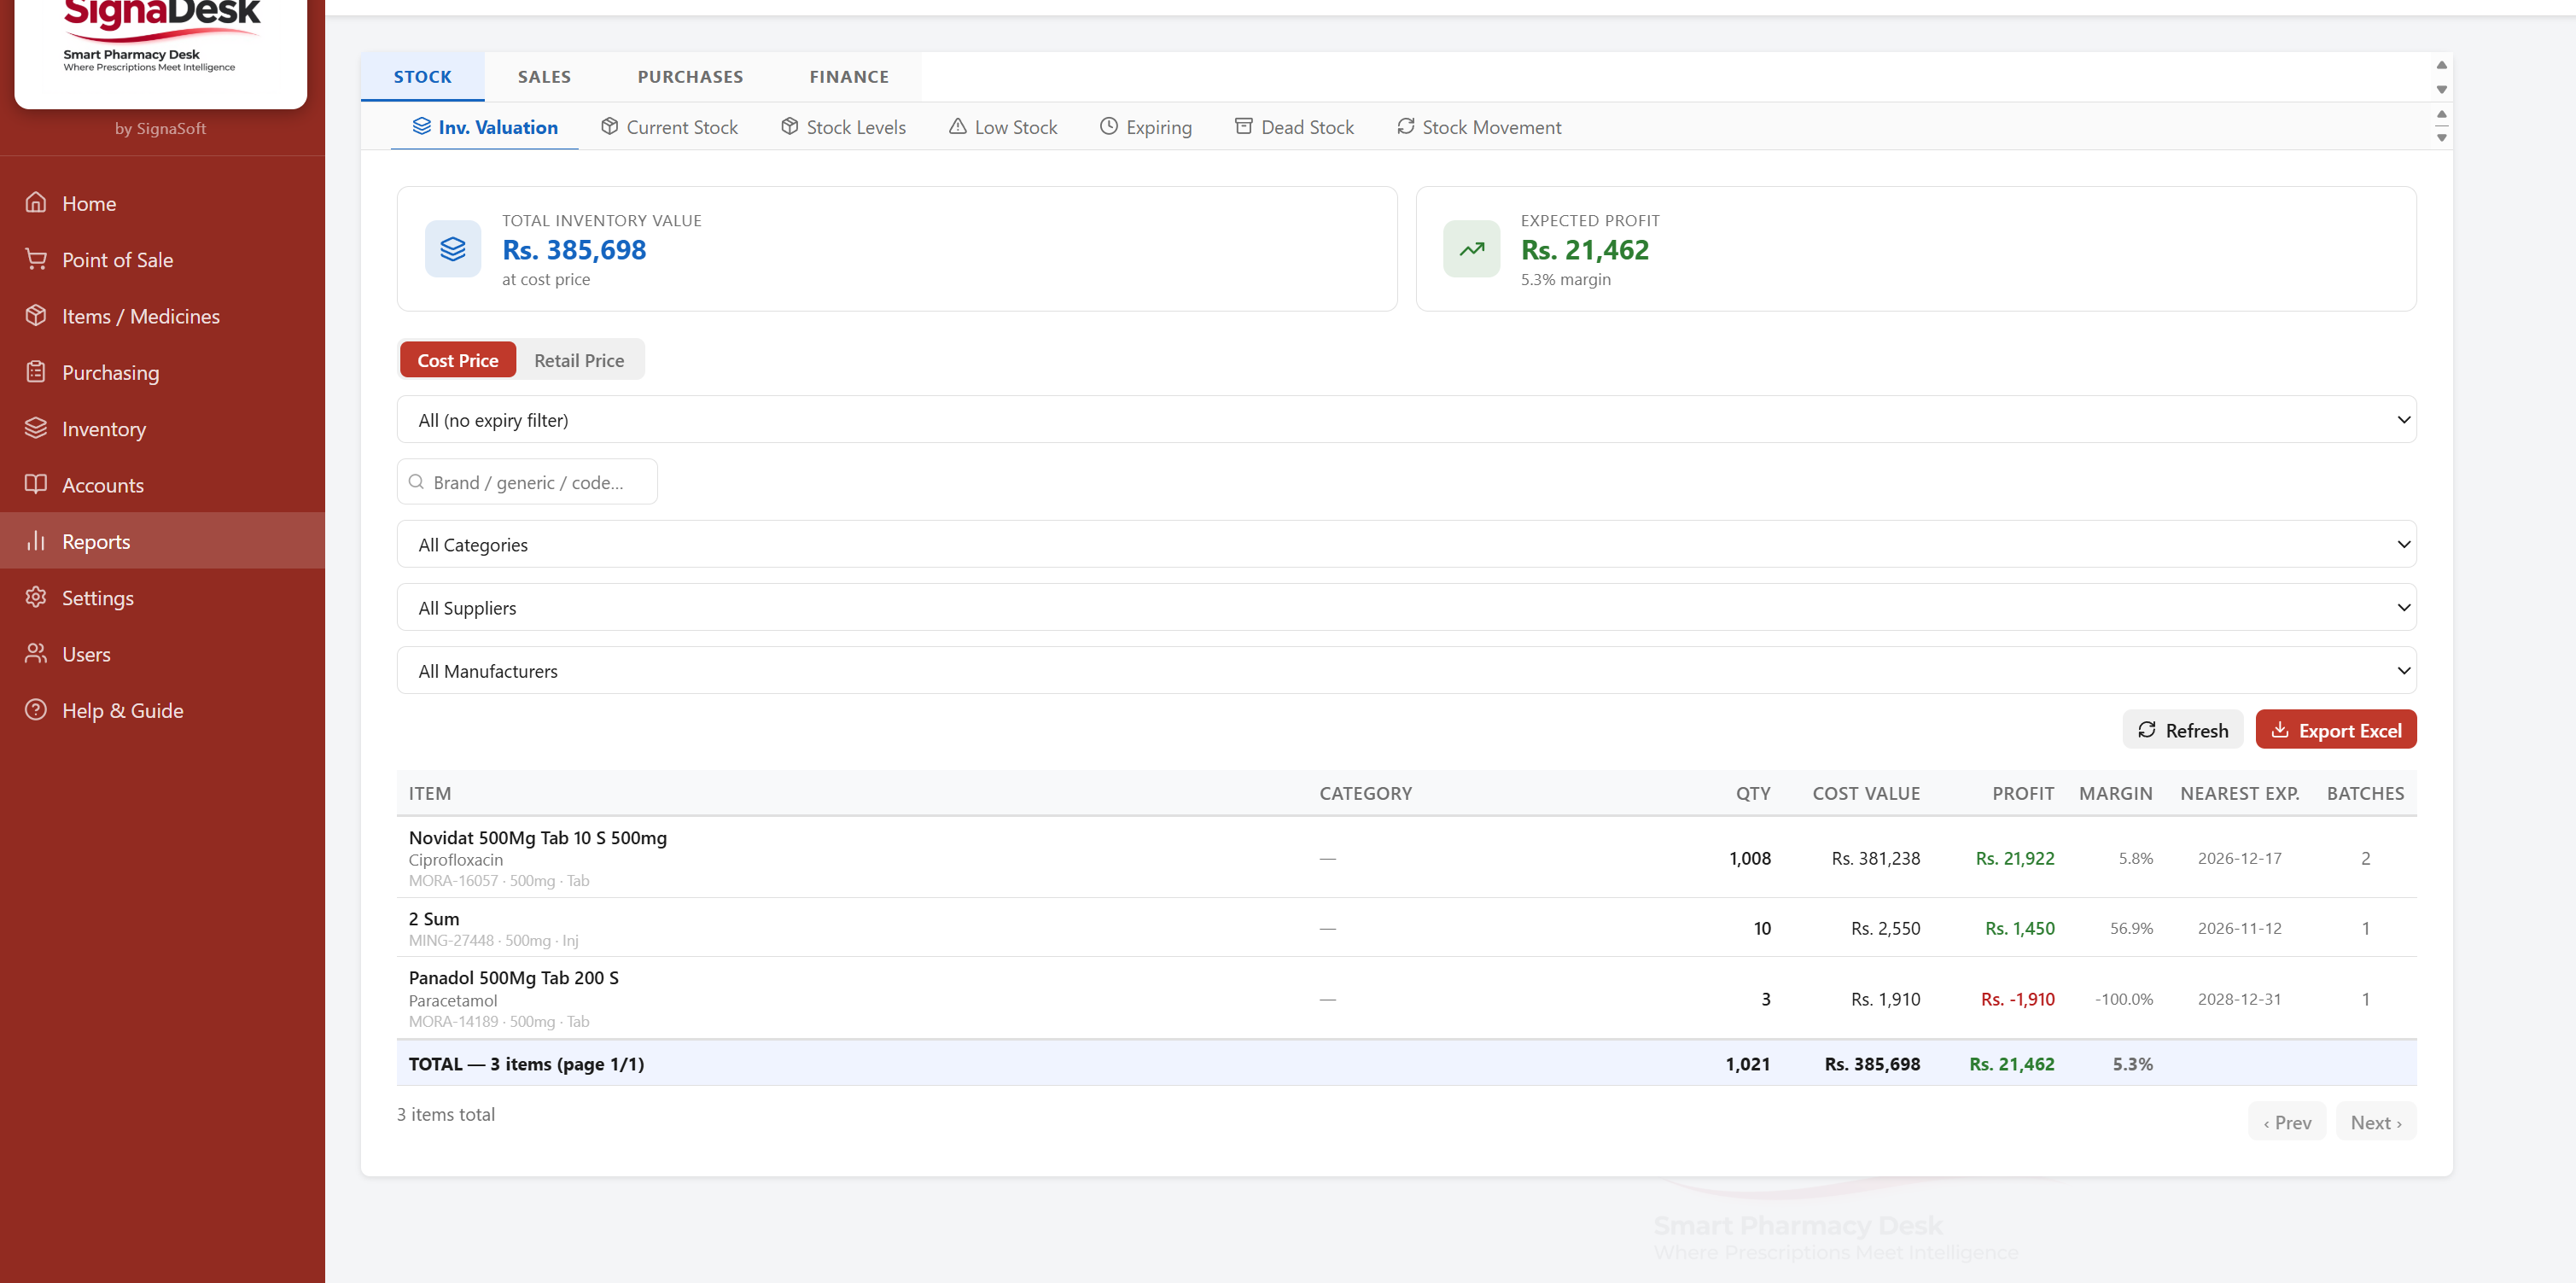Screen dimensions: 2576x1283
Task: Open Point of Sale cart icon
Action: pyautogui.click(x=36, y=259)
